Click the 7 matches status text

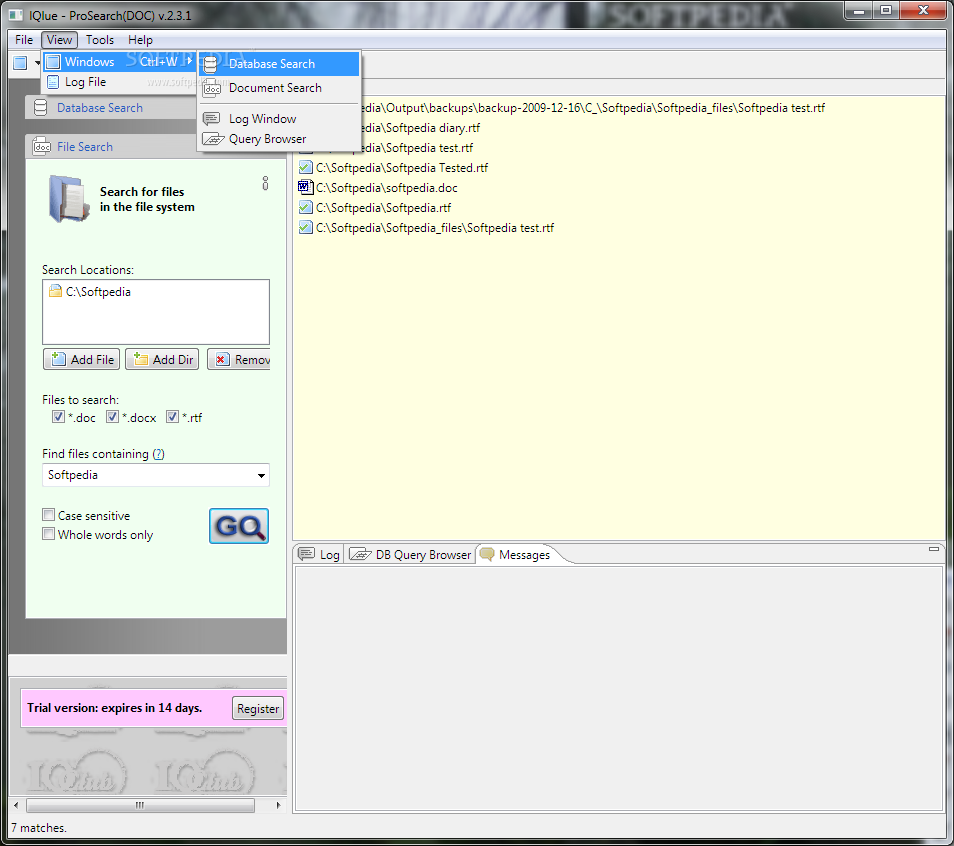tap(39, 828)
